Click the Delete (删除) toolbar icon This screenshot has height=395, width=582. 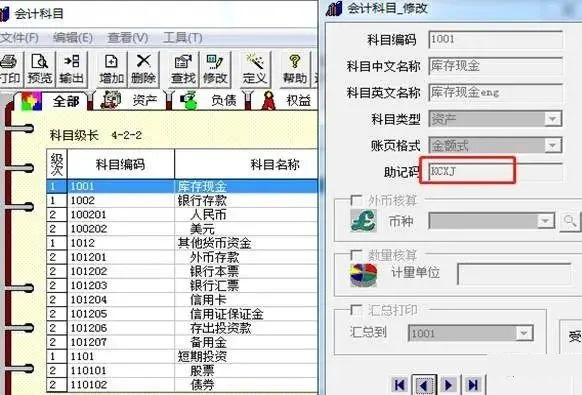[x=143, y=69]
